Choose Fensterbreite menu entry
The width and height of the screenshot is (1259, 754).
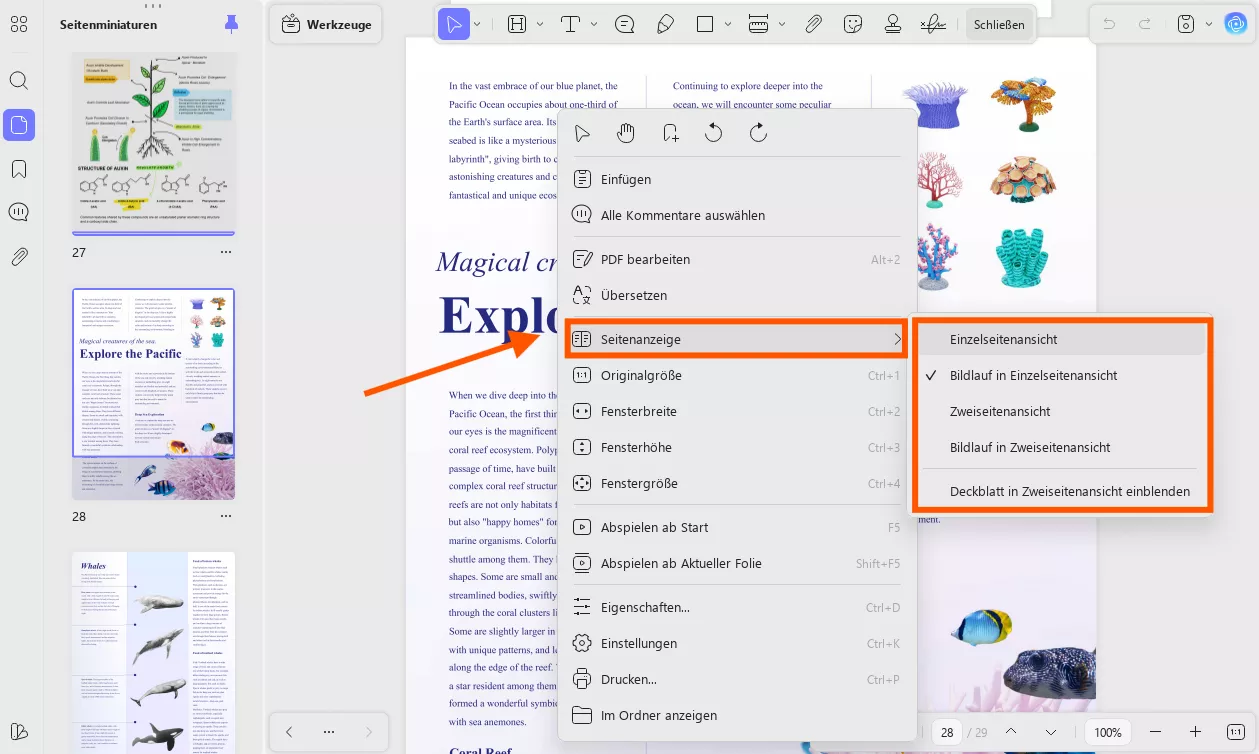point(736,411)
